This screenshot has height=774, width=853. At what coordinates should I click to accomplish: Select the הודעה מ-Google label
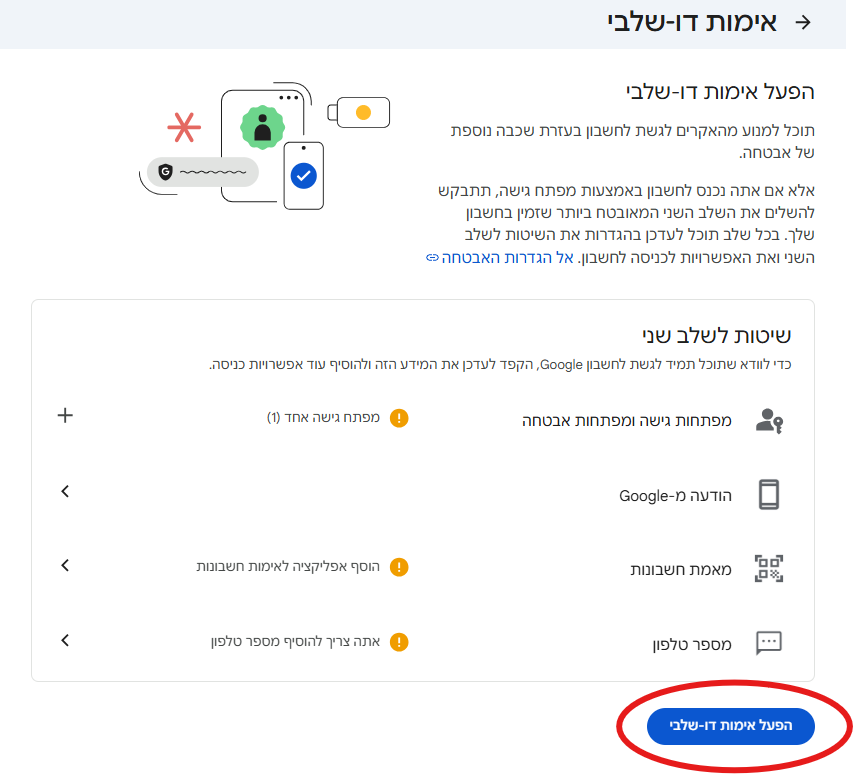tap(676, 496)
